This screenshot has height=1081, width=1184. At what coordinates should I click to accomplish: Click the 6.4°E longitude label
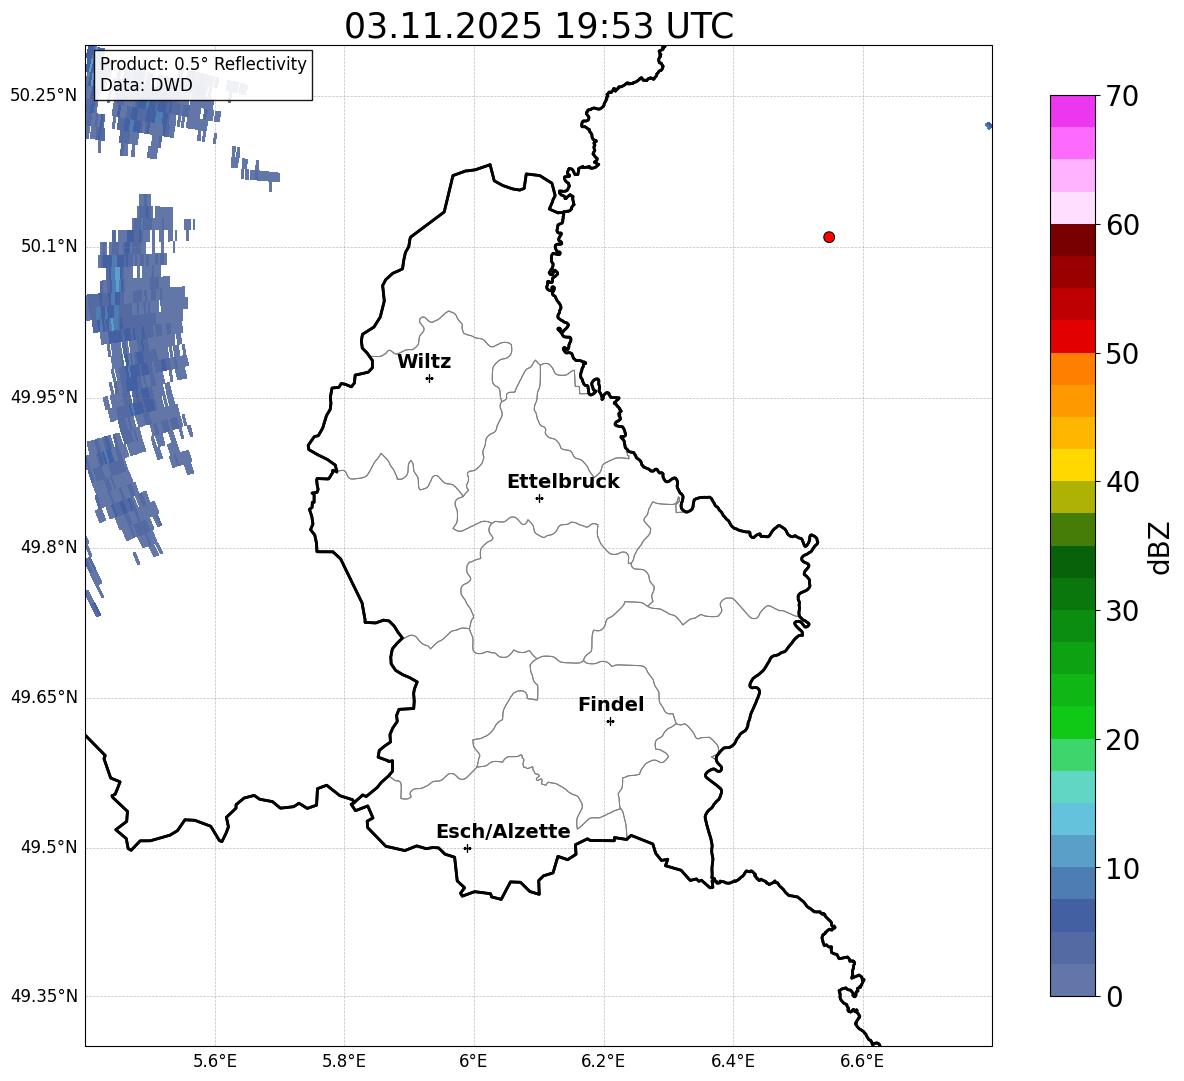pyautogui.click(x=732, y=1061)
